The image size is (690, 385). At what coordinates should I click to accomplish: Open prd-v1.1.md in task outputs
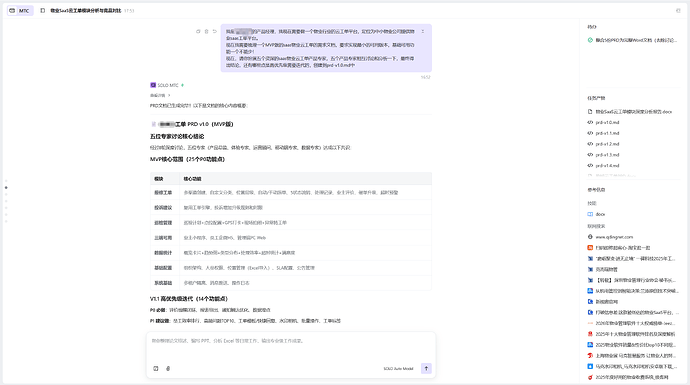pos(603,133)
